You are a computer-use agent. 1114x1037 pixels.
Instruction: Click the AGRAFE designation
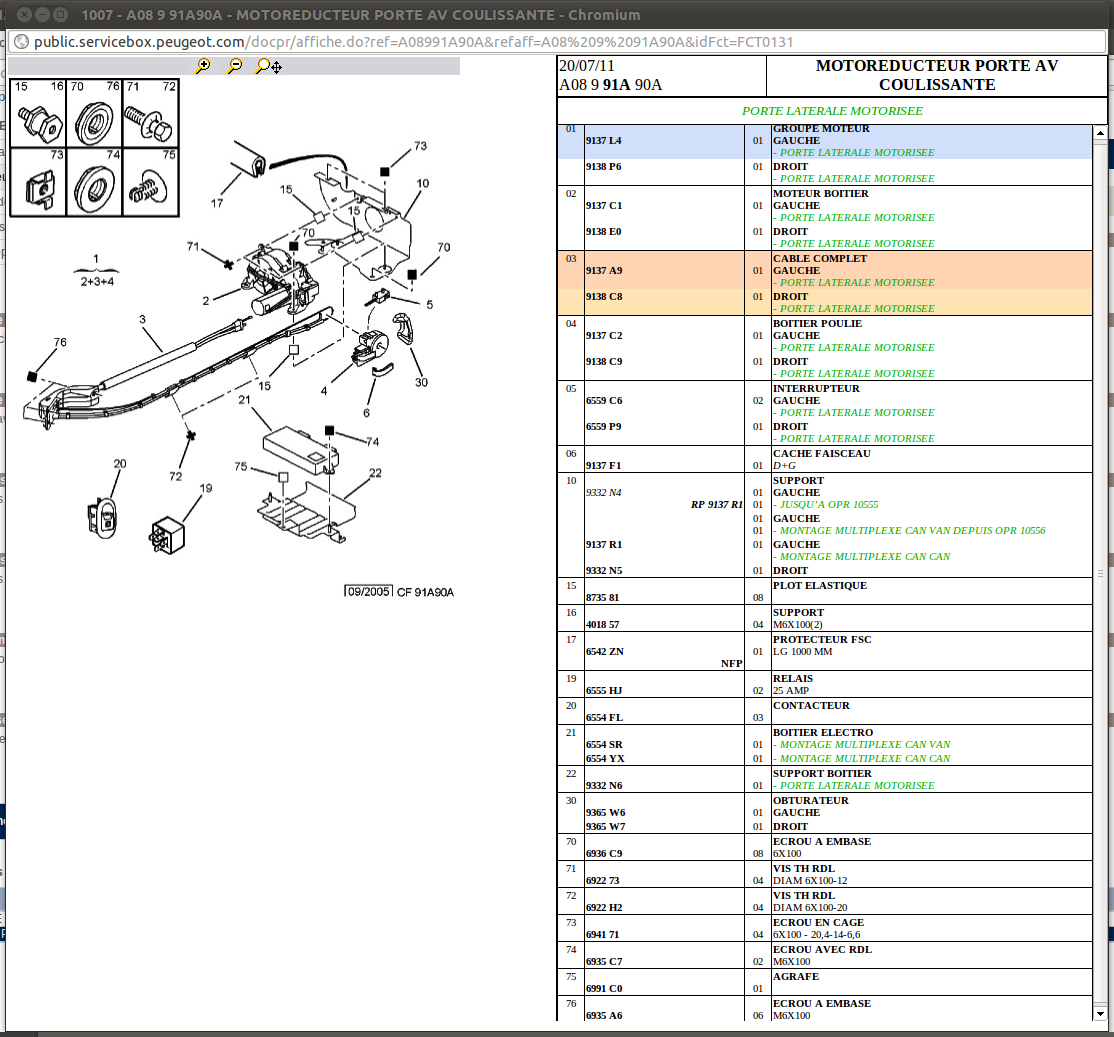click(796, 977)
